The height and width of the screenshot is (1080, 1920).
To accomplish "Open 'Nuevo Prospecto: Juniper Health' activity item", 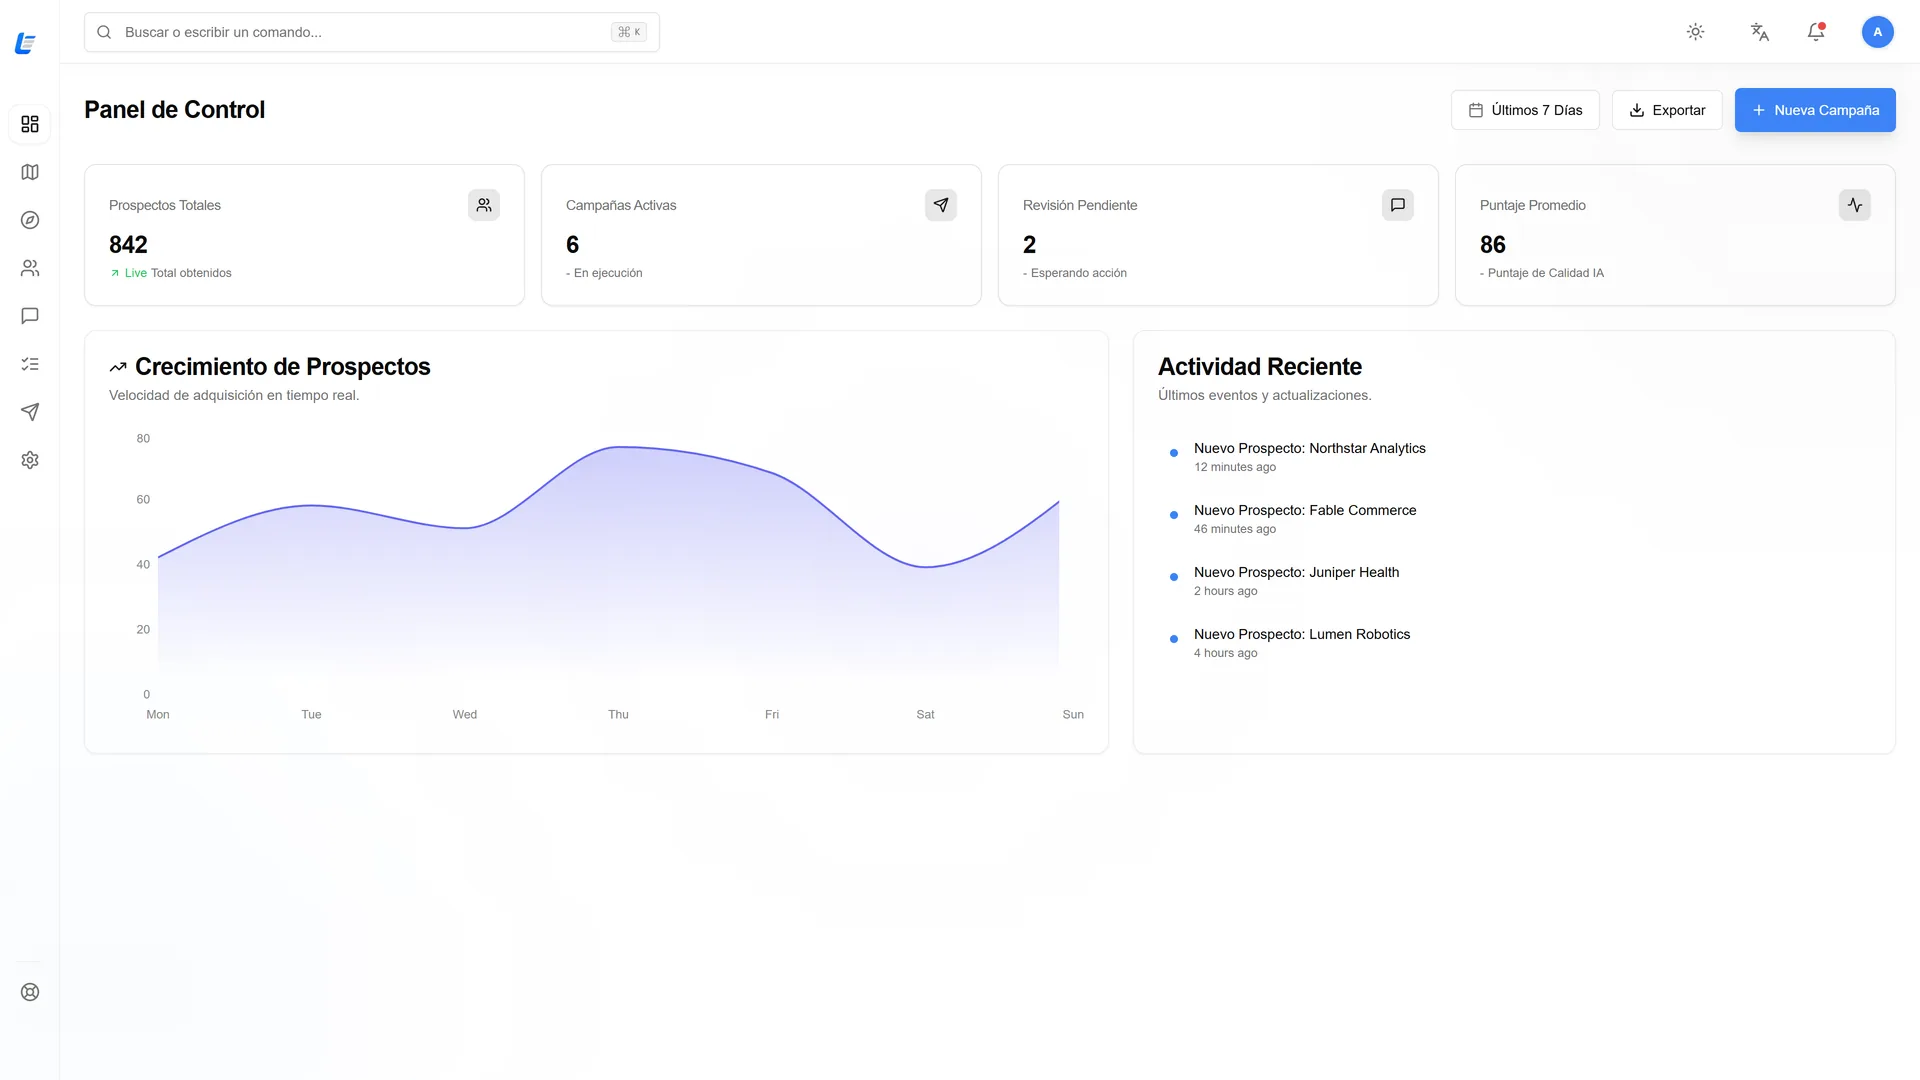I will click(1296, 572).
